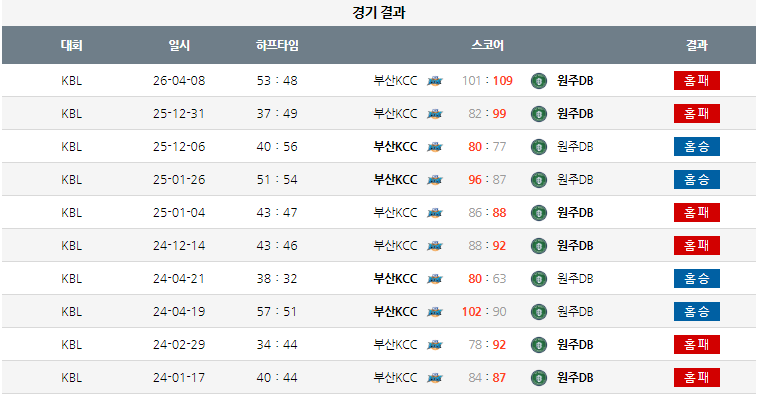Click the 홈패 badge for 24-02-29

tap(696, 345)
